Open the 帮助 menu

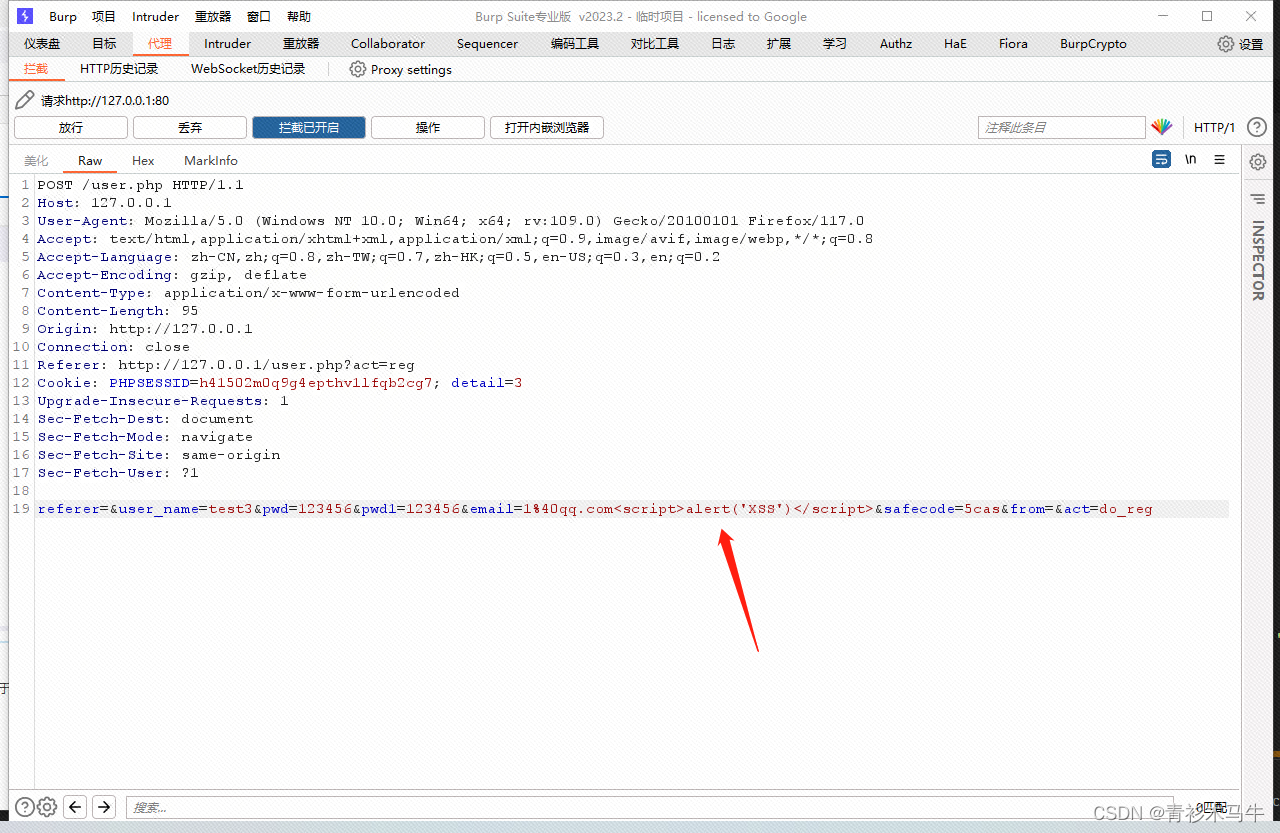(299, 16)
